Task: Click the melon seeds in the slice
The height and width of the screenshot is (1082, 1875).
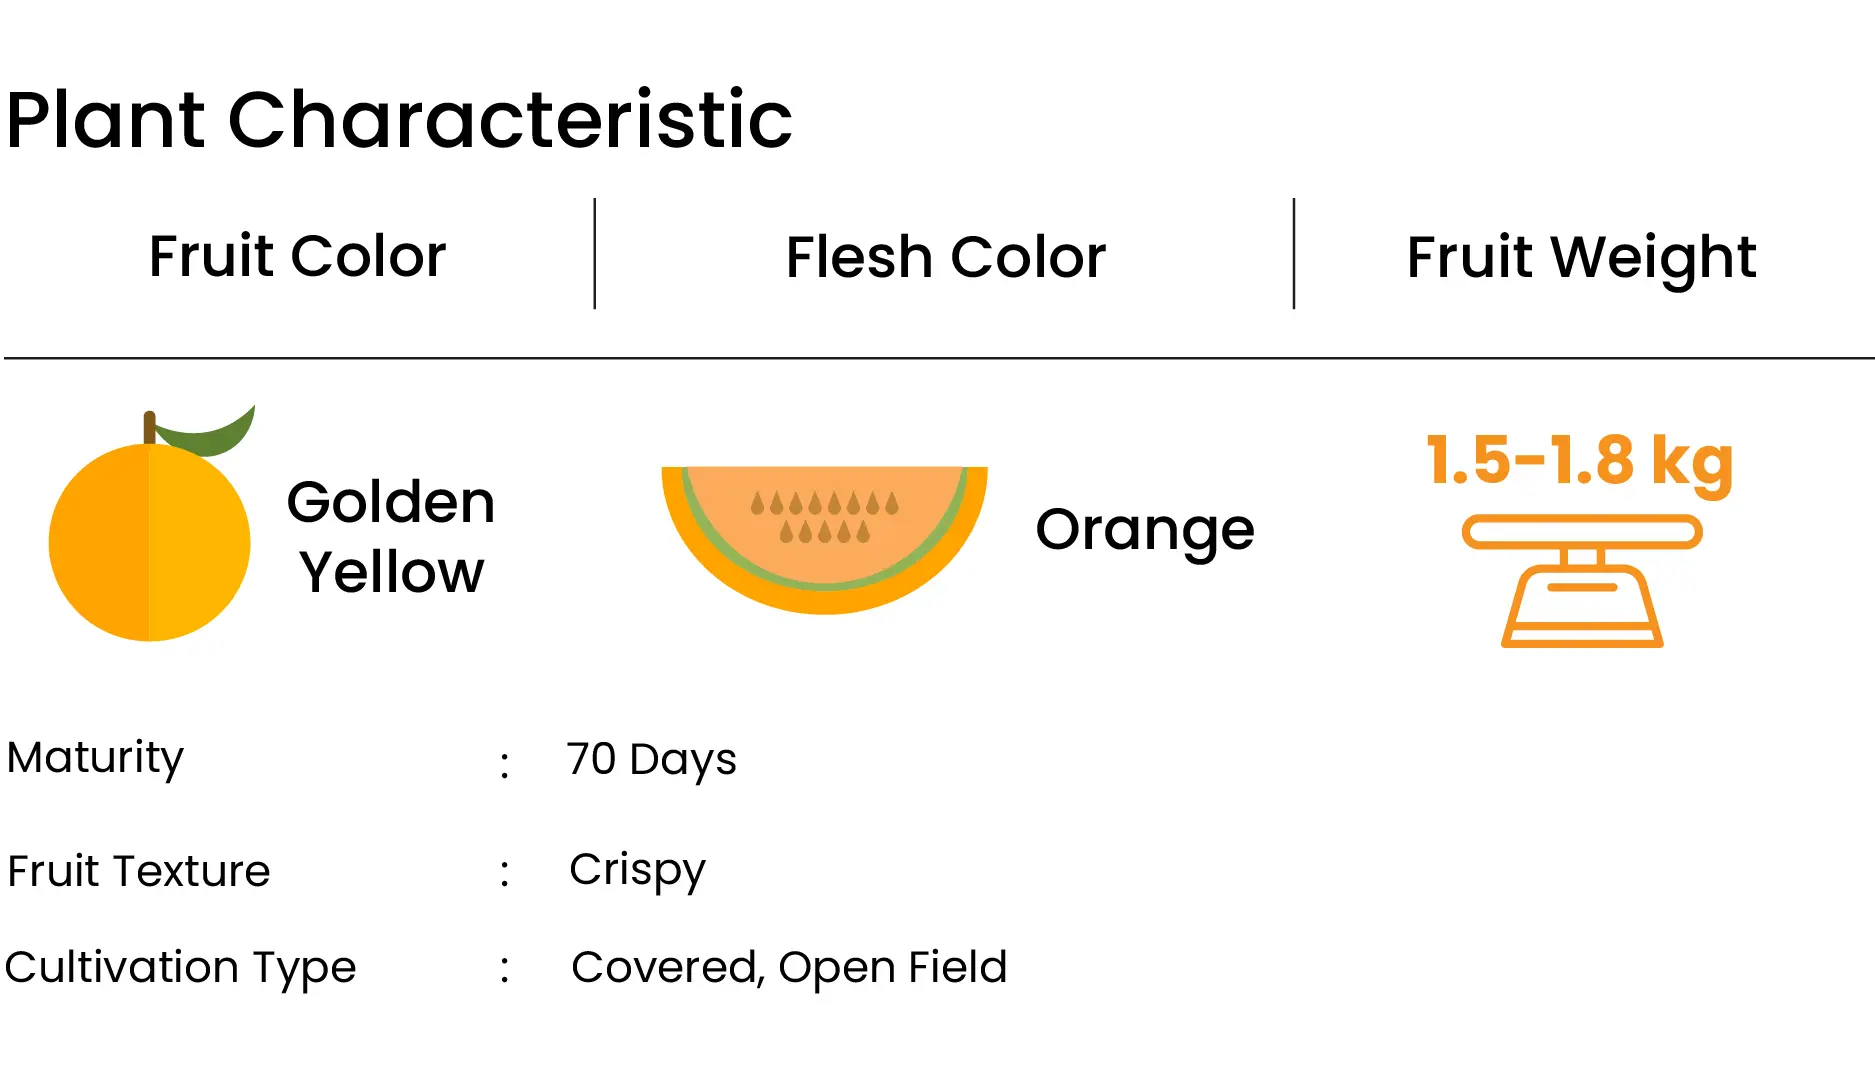Action: [x=825, y=517]
